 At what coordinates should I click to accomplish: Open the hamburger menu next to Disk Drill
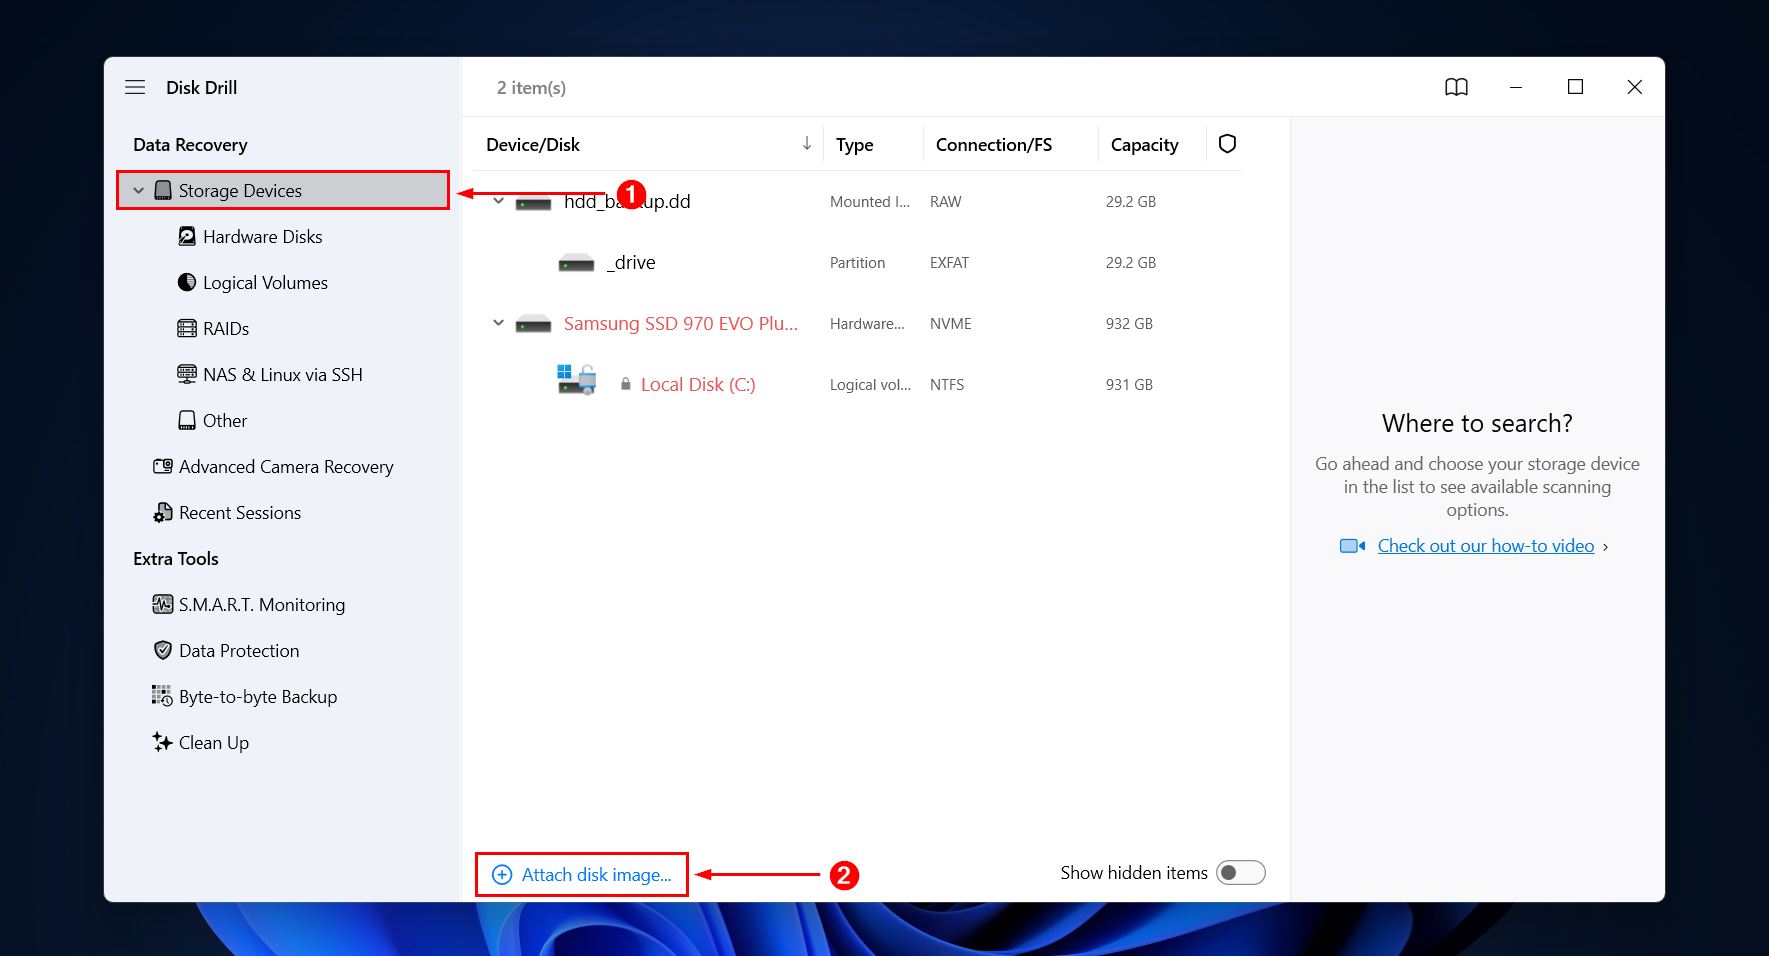(135, 87)
